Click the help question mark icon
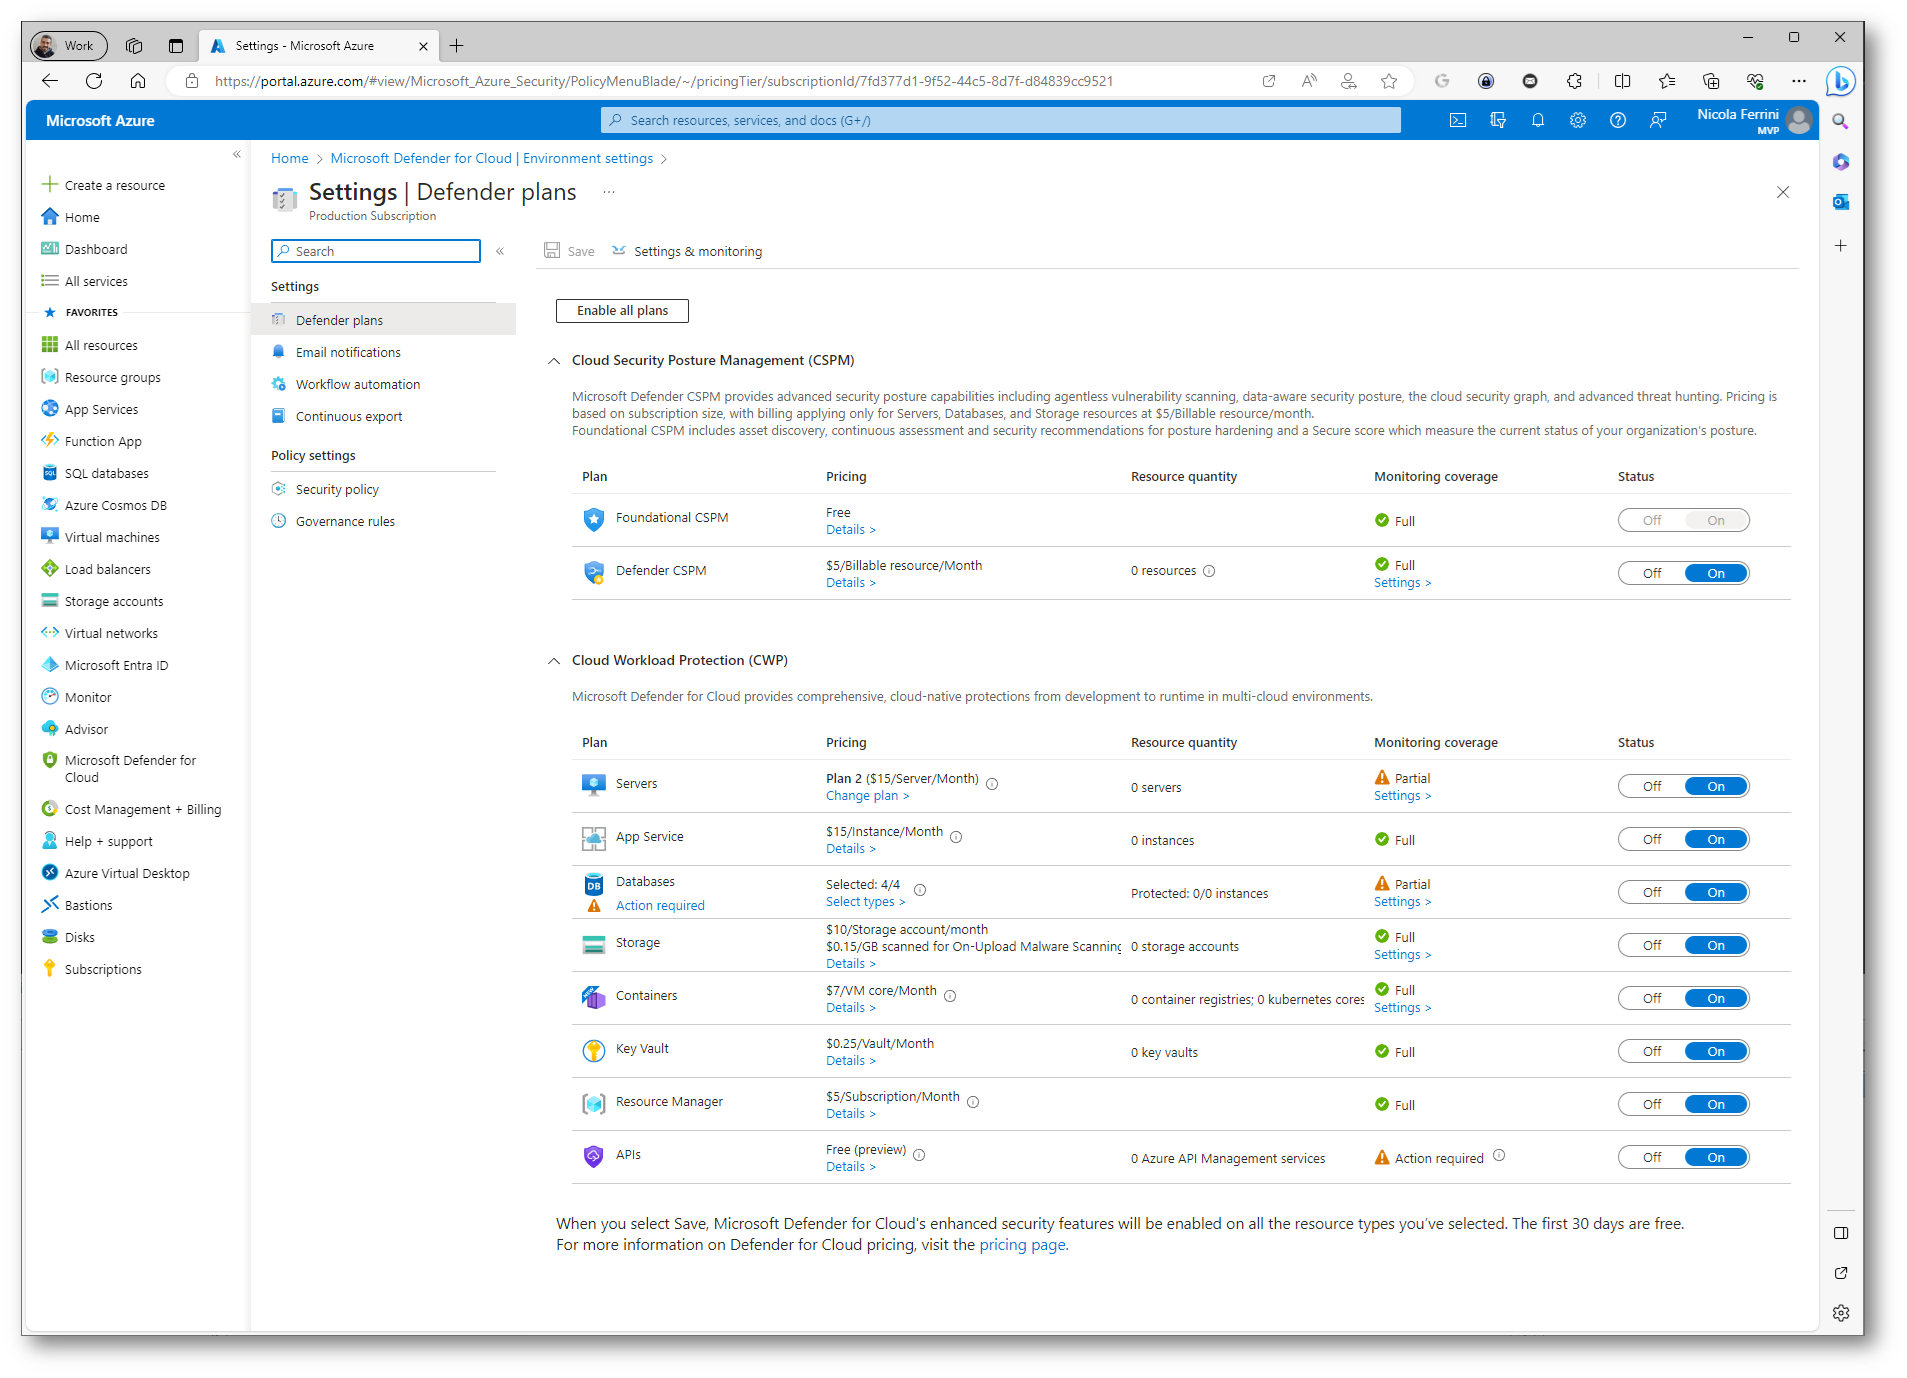Viewport: 1907px width, 1378px height. click(1618, 120)
